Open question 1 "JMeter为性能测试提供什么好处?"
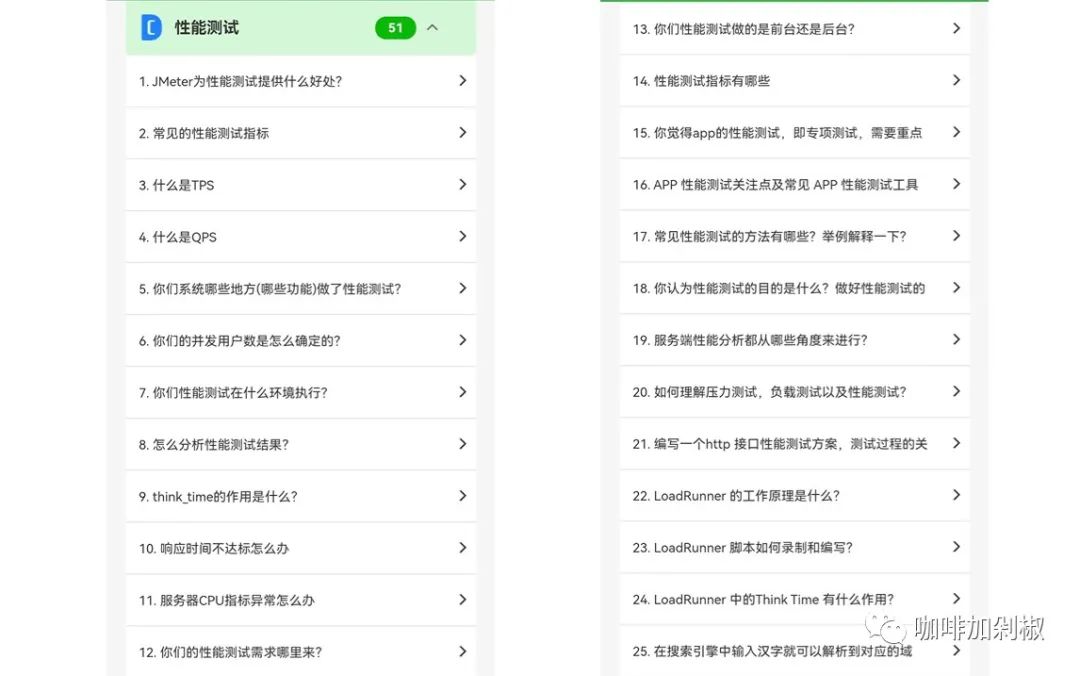The image size is (1080, 676). click(x=301, y=81)
